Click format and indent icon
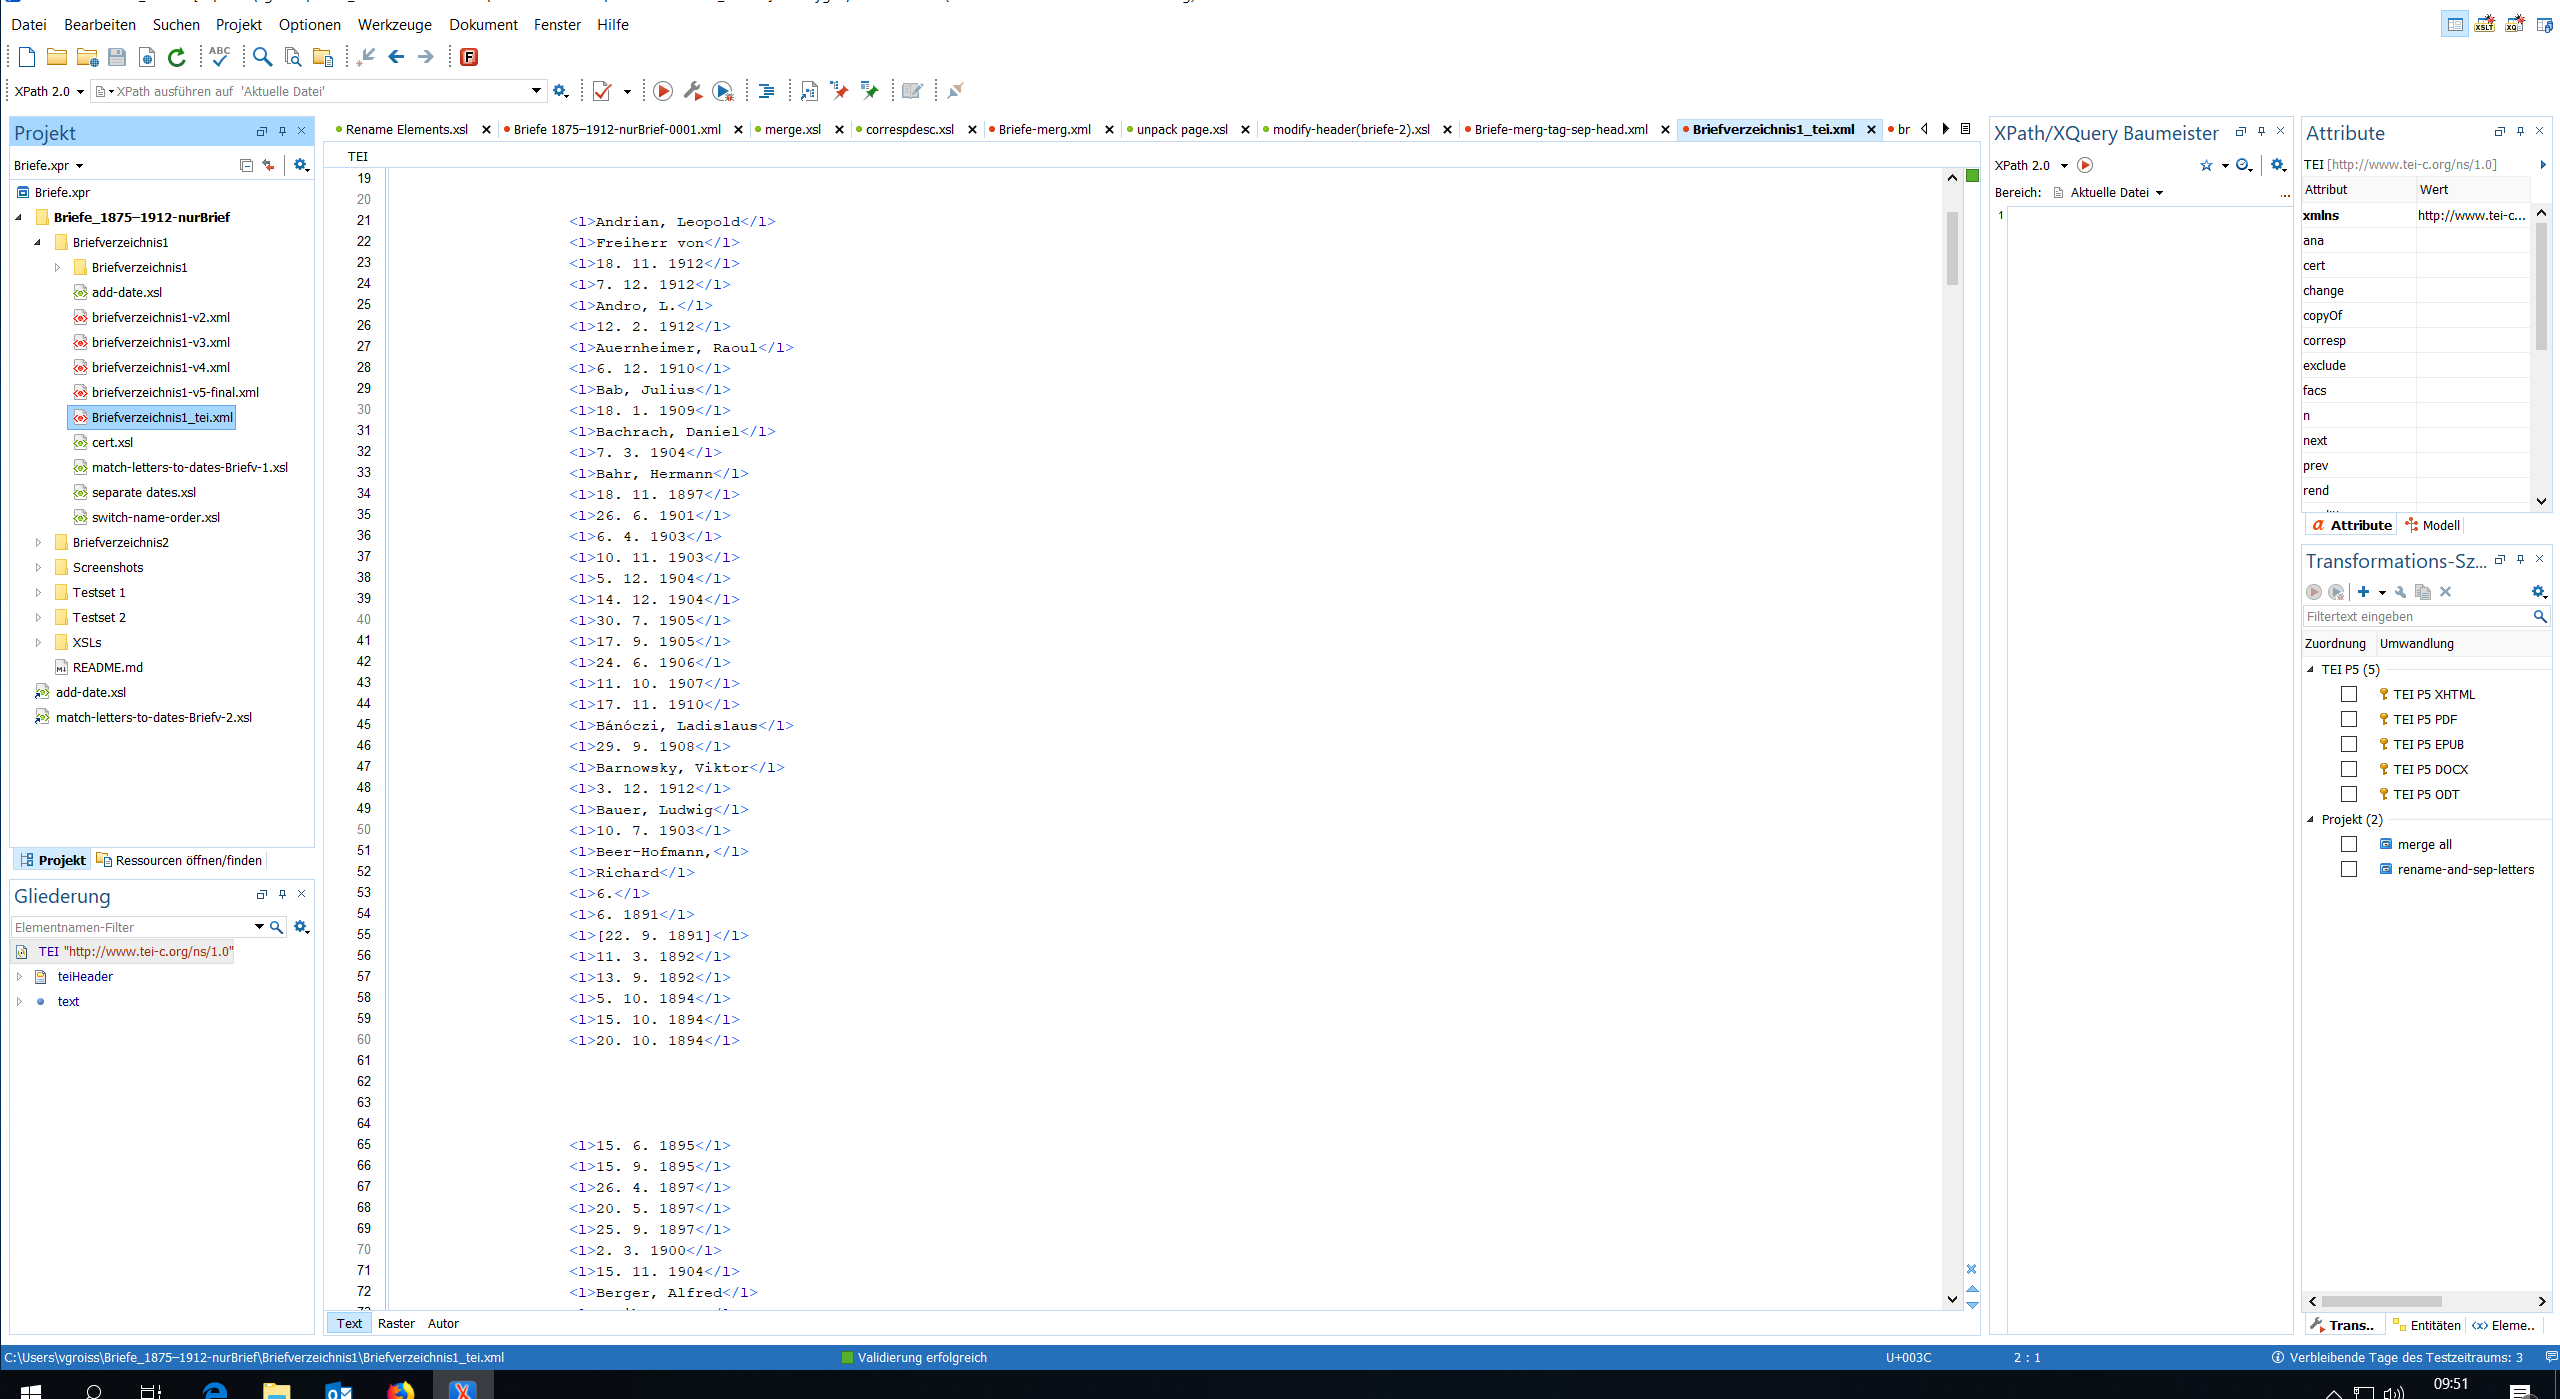The image size is (2560, 1399). 766,91
